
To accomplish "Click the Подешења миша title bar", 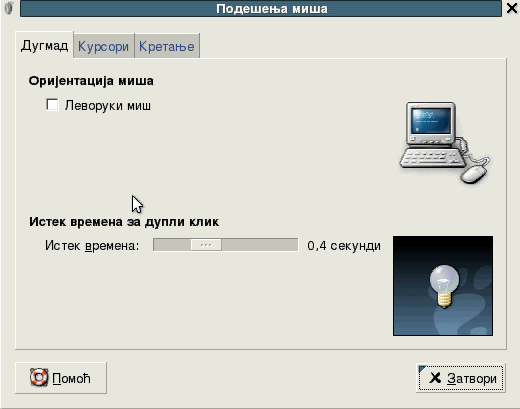I will click(x=261, y=9).
